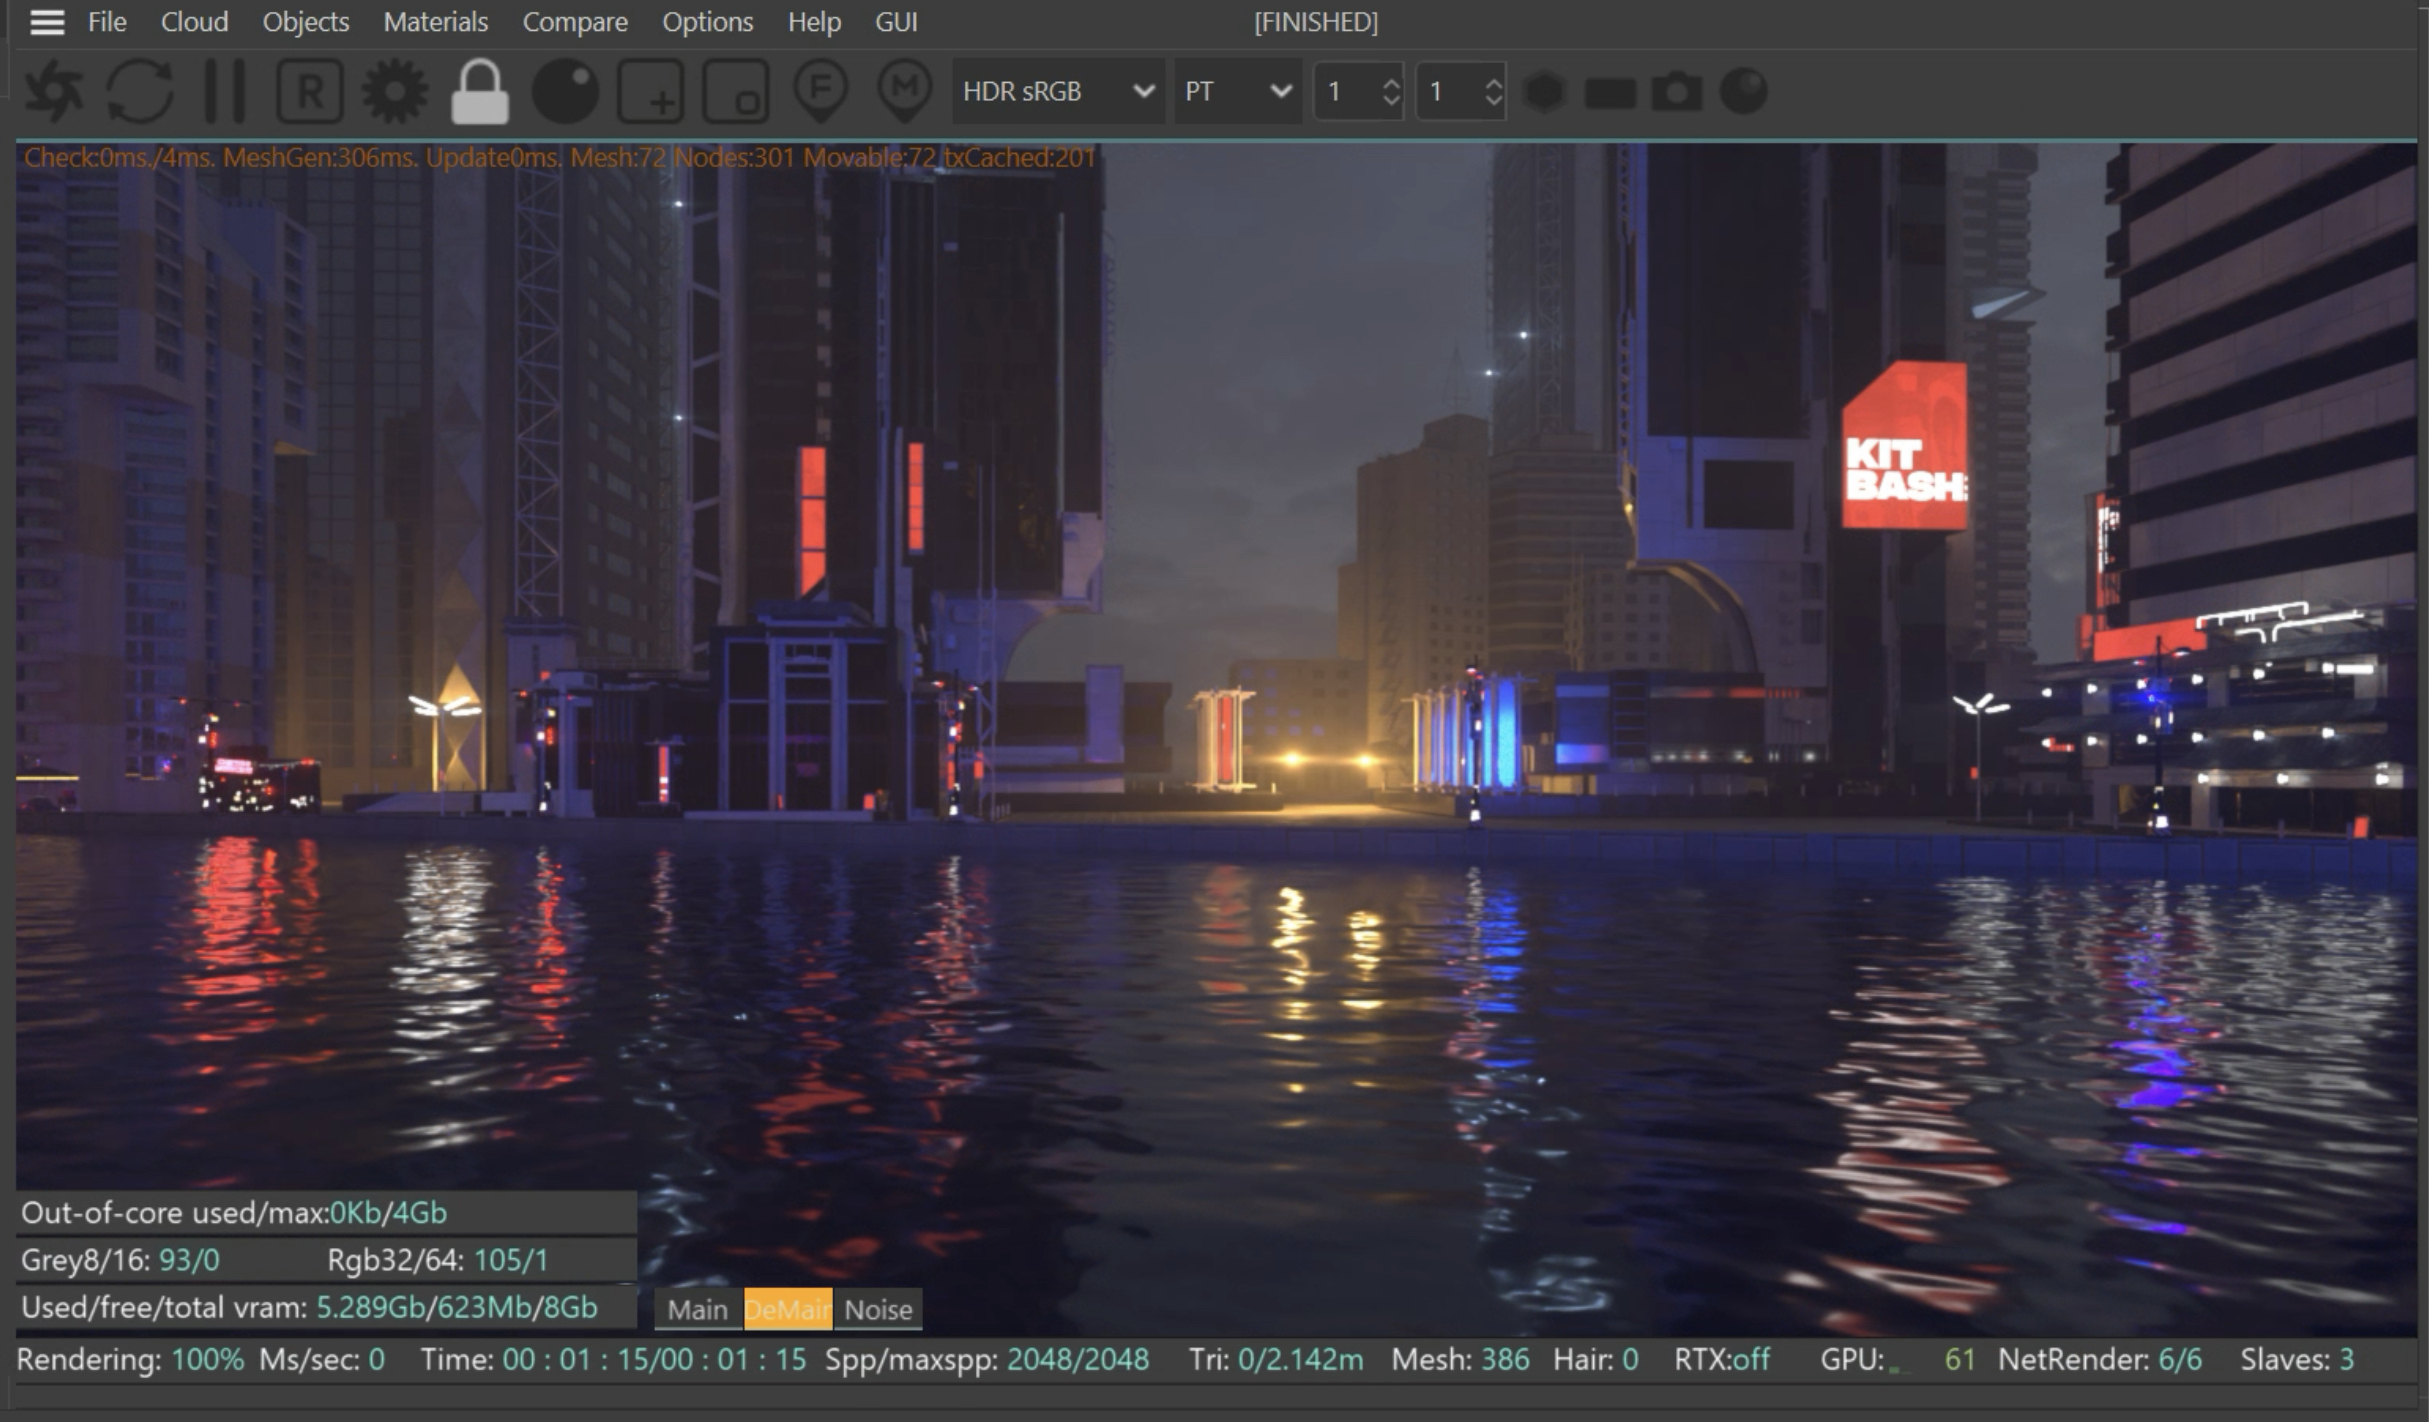The image size is (2429, 1422).
Task: Send scene and restart new render
Action: (x=53, y=91)
